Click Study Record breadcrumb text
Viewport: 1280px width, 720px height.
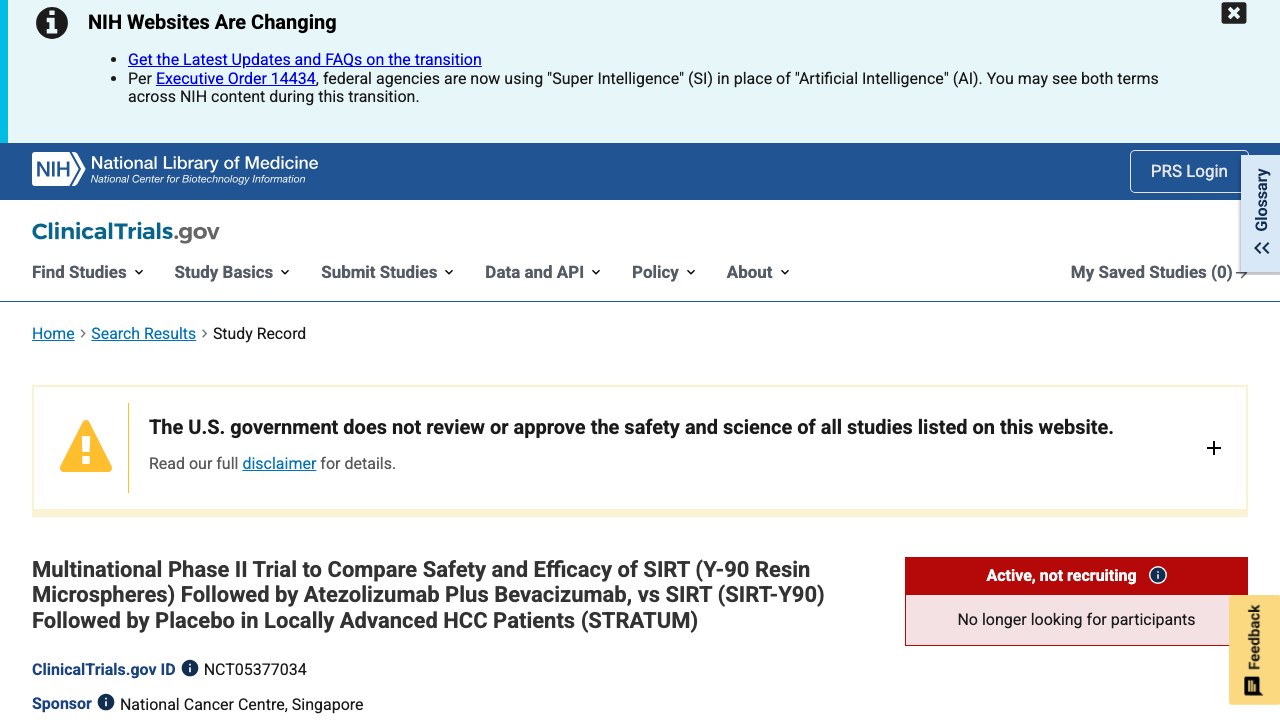[x=259, y=333]
